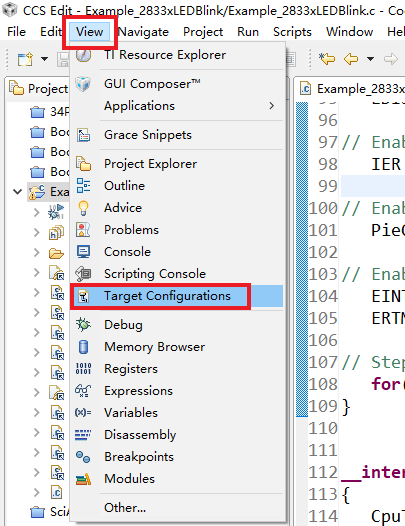
Task: Click line number 108 in editor gutter
Action: [323, 384]
